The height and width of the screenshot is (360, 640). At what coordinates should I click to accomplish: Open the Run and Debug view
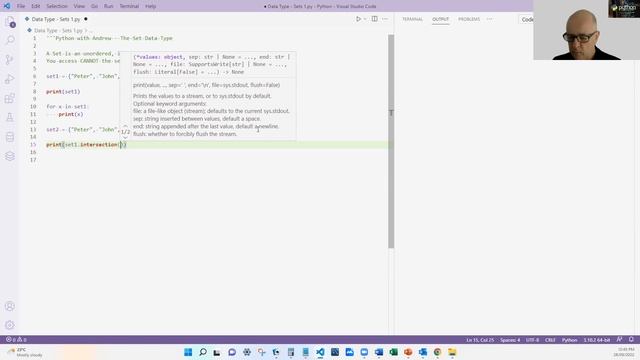(x=10, y=79)
